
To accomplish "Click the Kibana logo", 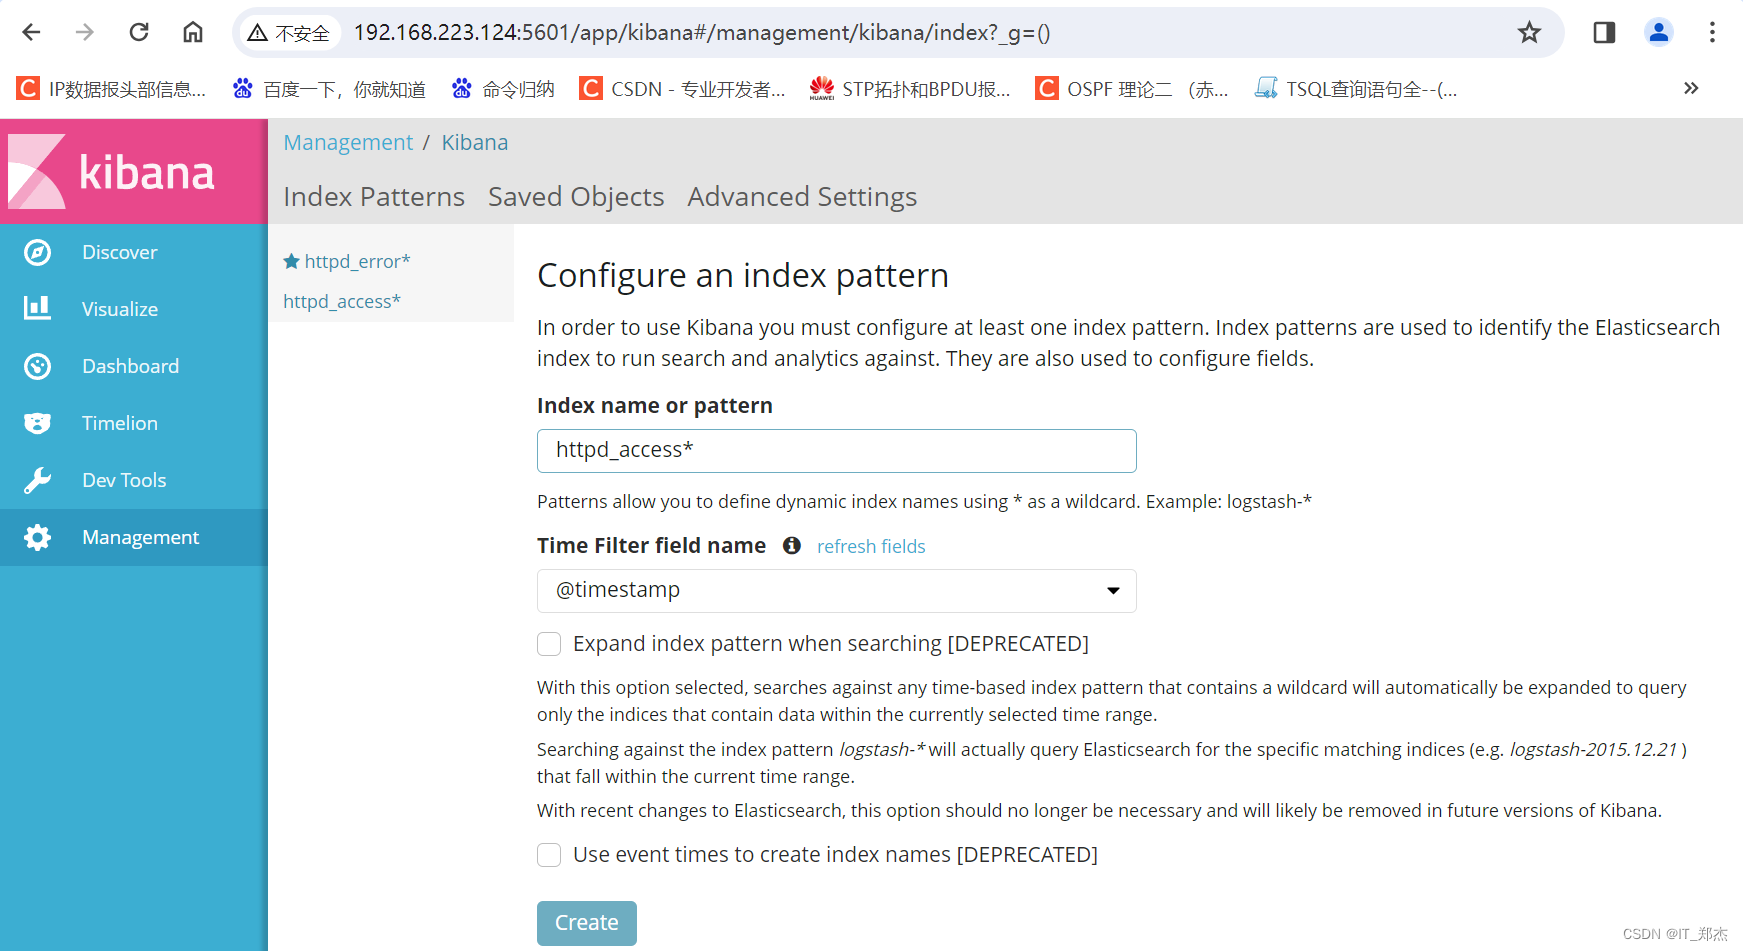I will pyautogui.click(x=112, y=172).
